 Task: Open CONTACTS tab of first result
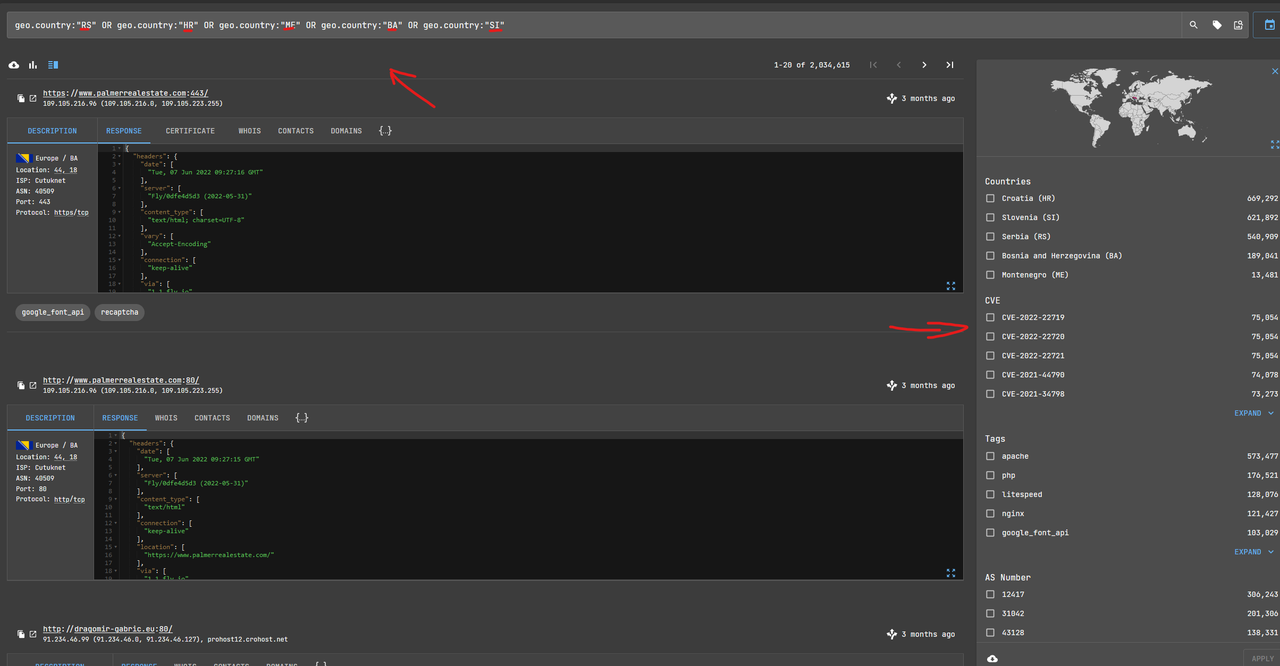[x=296, y=131]
